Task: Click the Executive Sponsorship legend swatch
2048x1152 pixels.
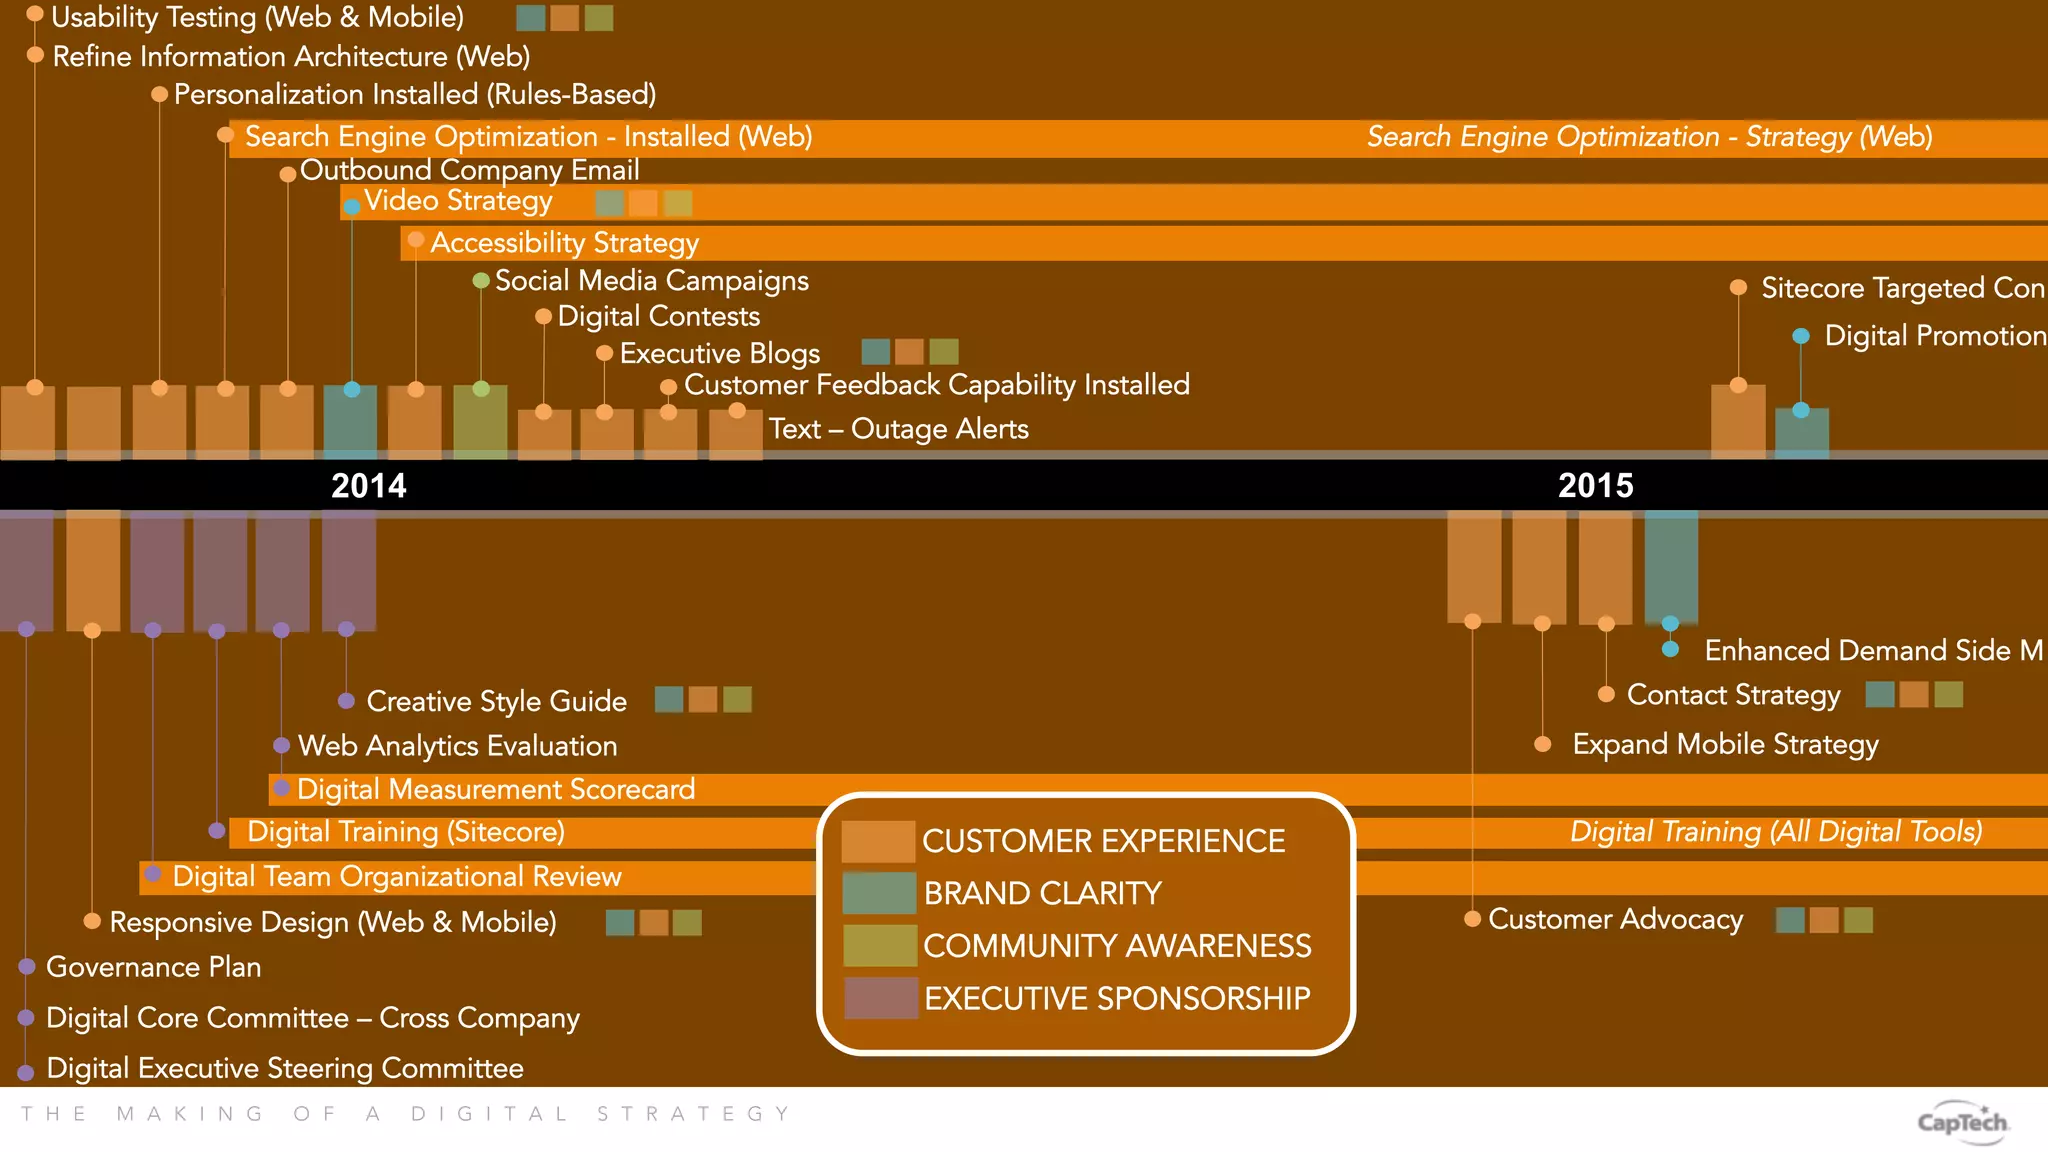Action: 880,998
